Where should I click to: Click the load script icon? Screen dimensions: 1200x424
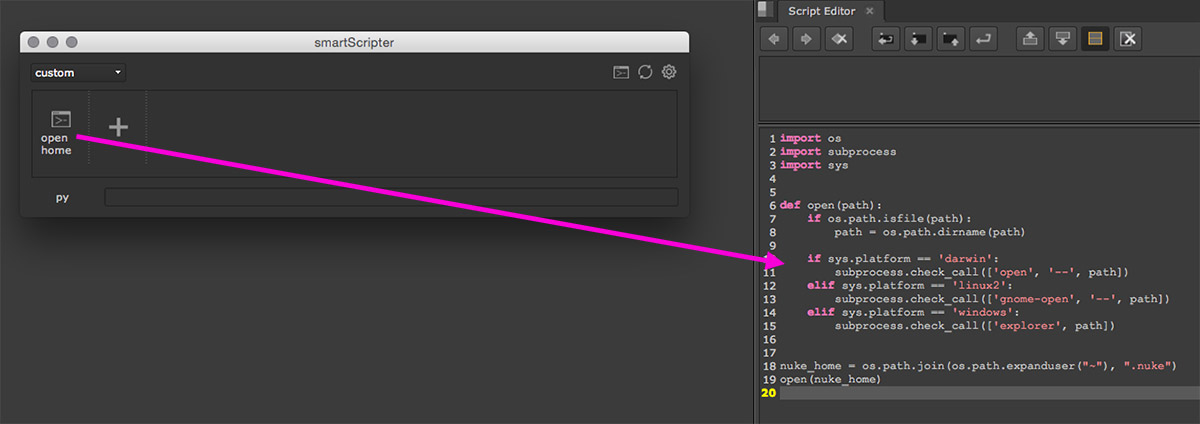point(919,39)
